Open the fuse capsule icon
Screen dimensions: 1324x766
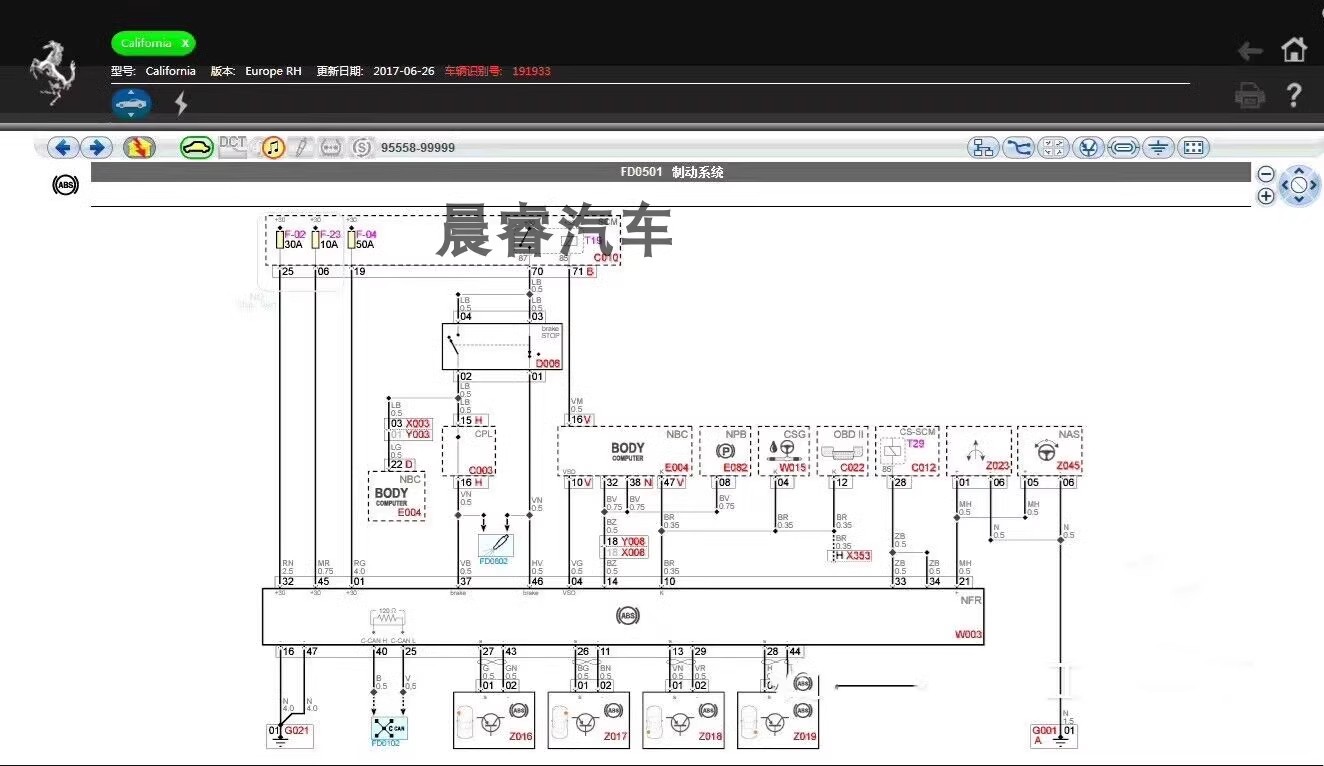pyautogui.click(x=1124, y=148)
